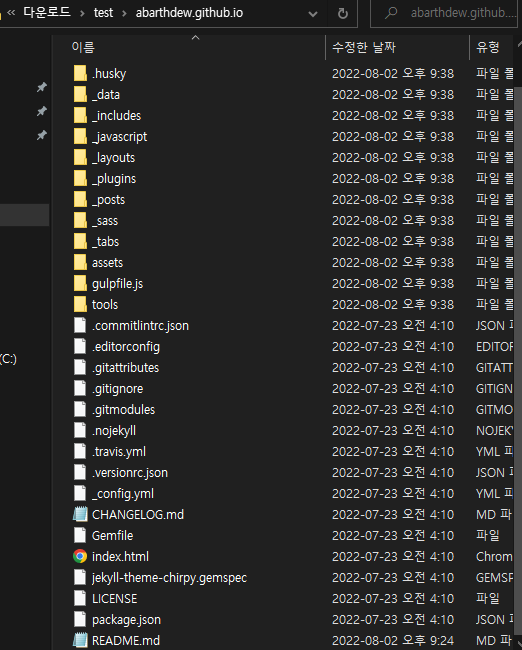
Task: Select the tools folder name
Action: [x=105, y=304]
